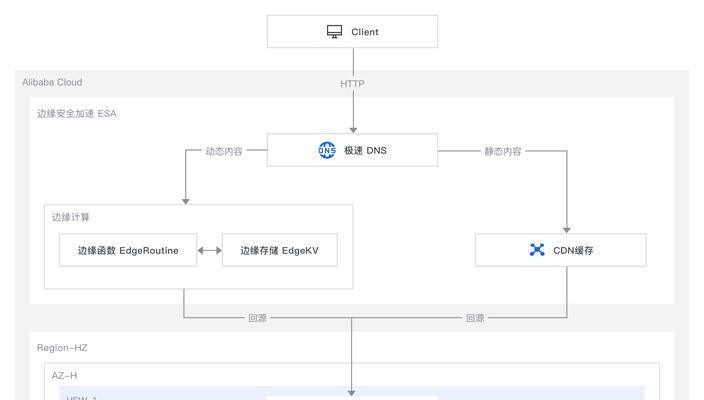Click the 边缘安全加速 ESA label

(76, 114)
